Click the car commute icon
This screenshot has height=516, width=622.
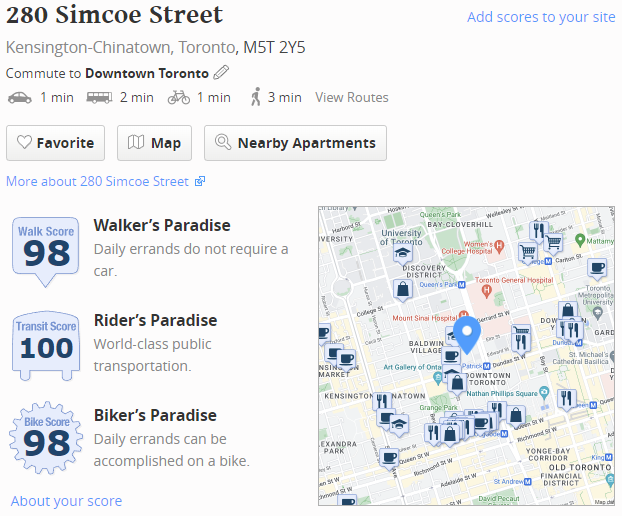tap(19, 97)
